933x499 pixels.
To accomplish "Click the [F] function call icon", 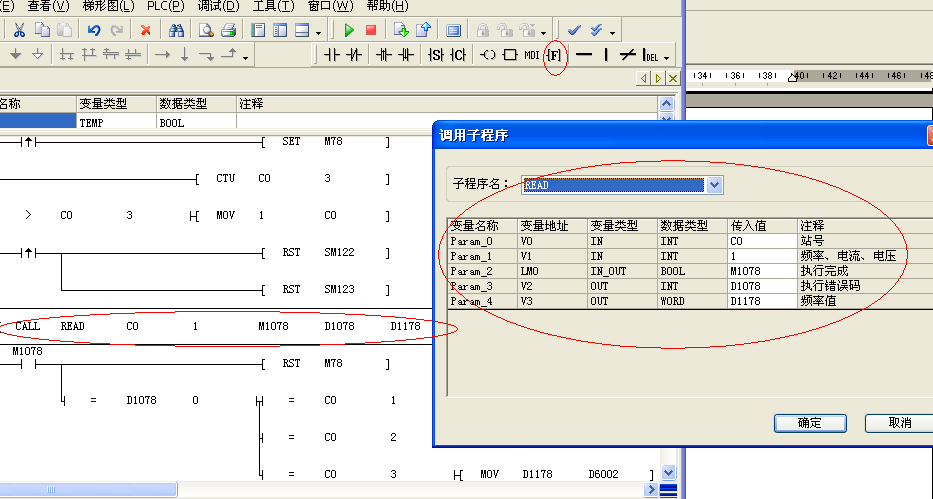I will pyautogui.click(x=554, y=55).
